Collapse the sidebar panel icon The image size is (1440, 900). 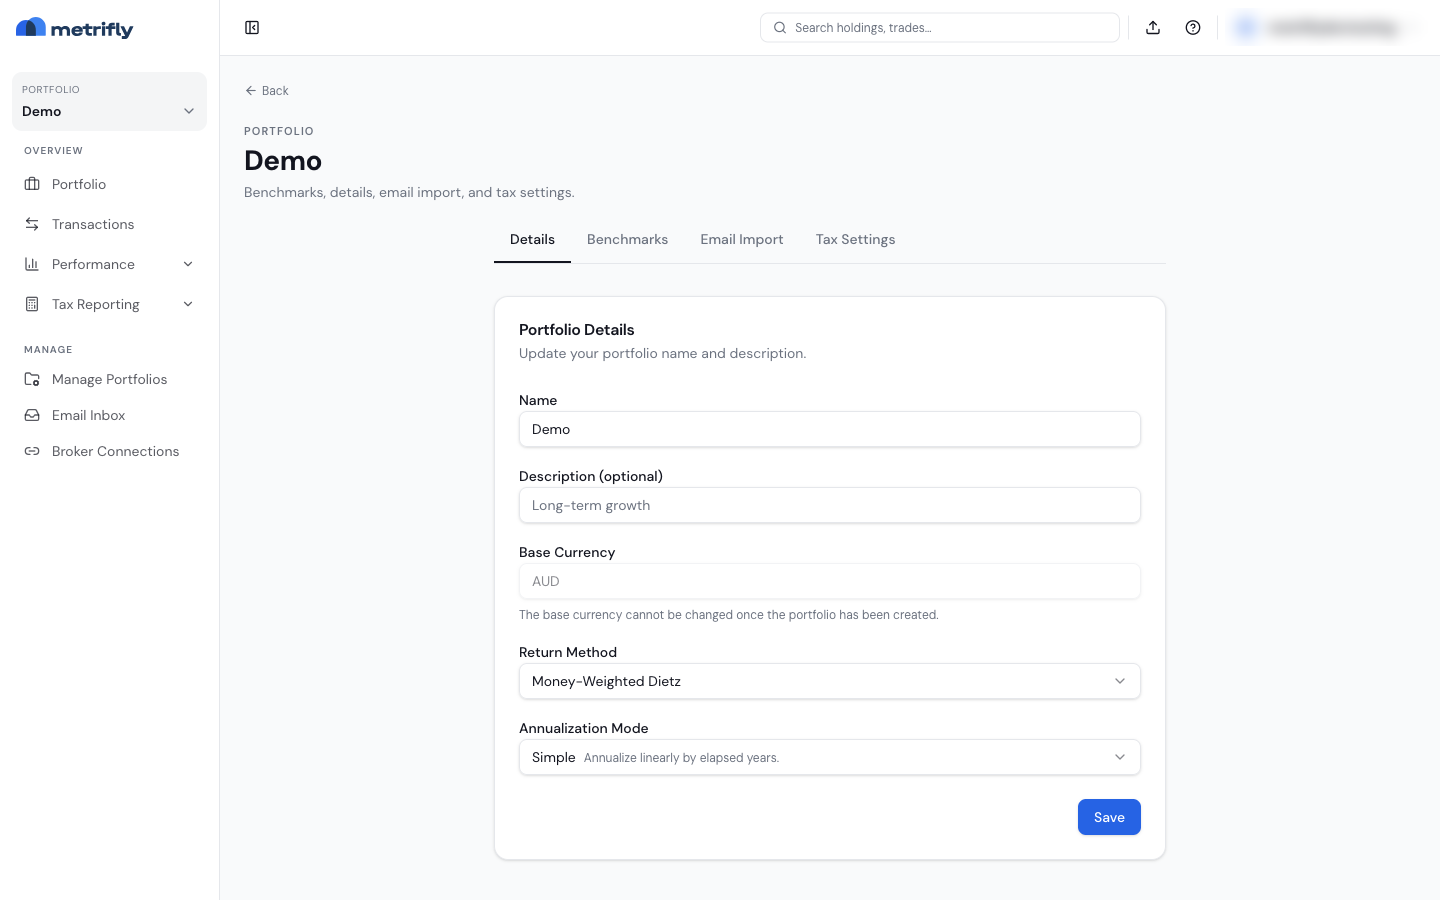point(252,28)
